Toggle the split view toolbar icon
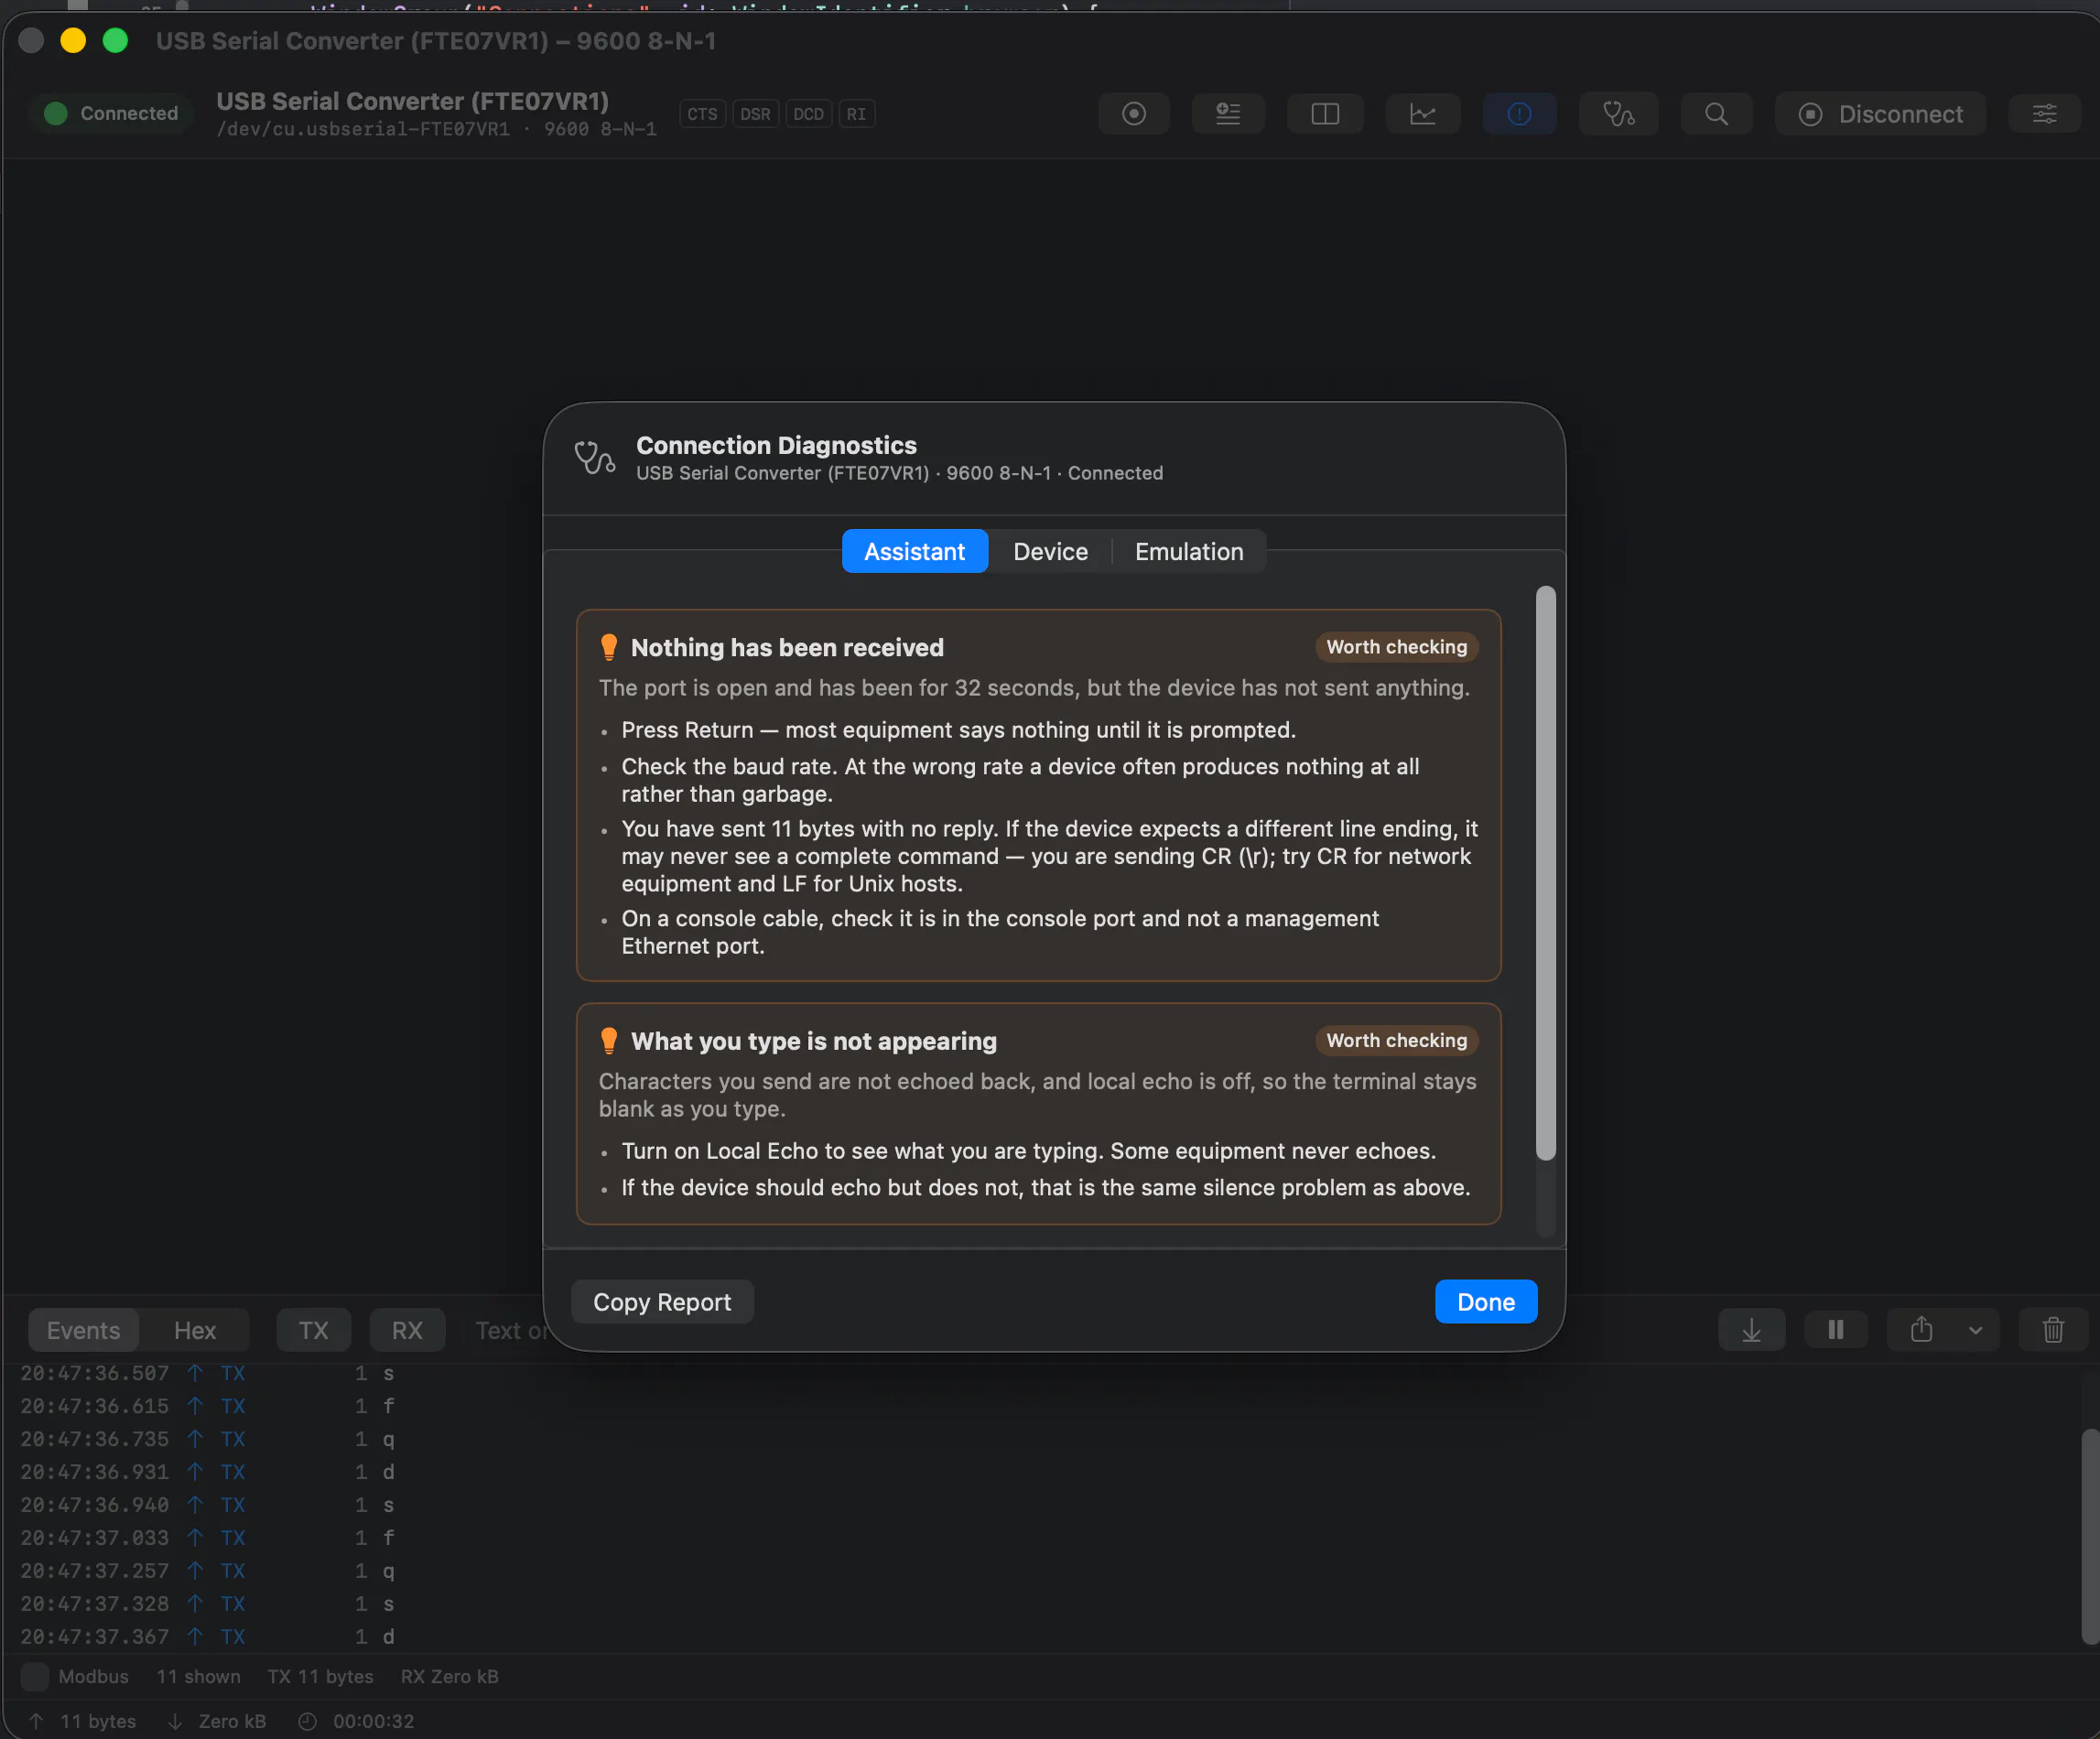 (1325, 114)
